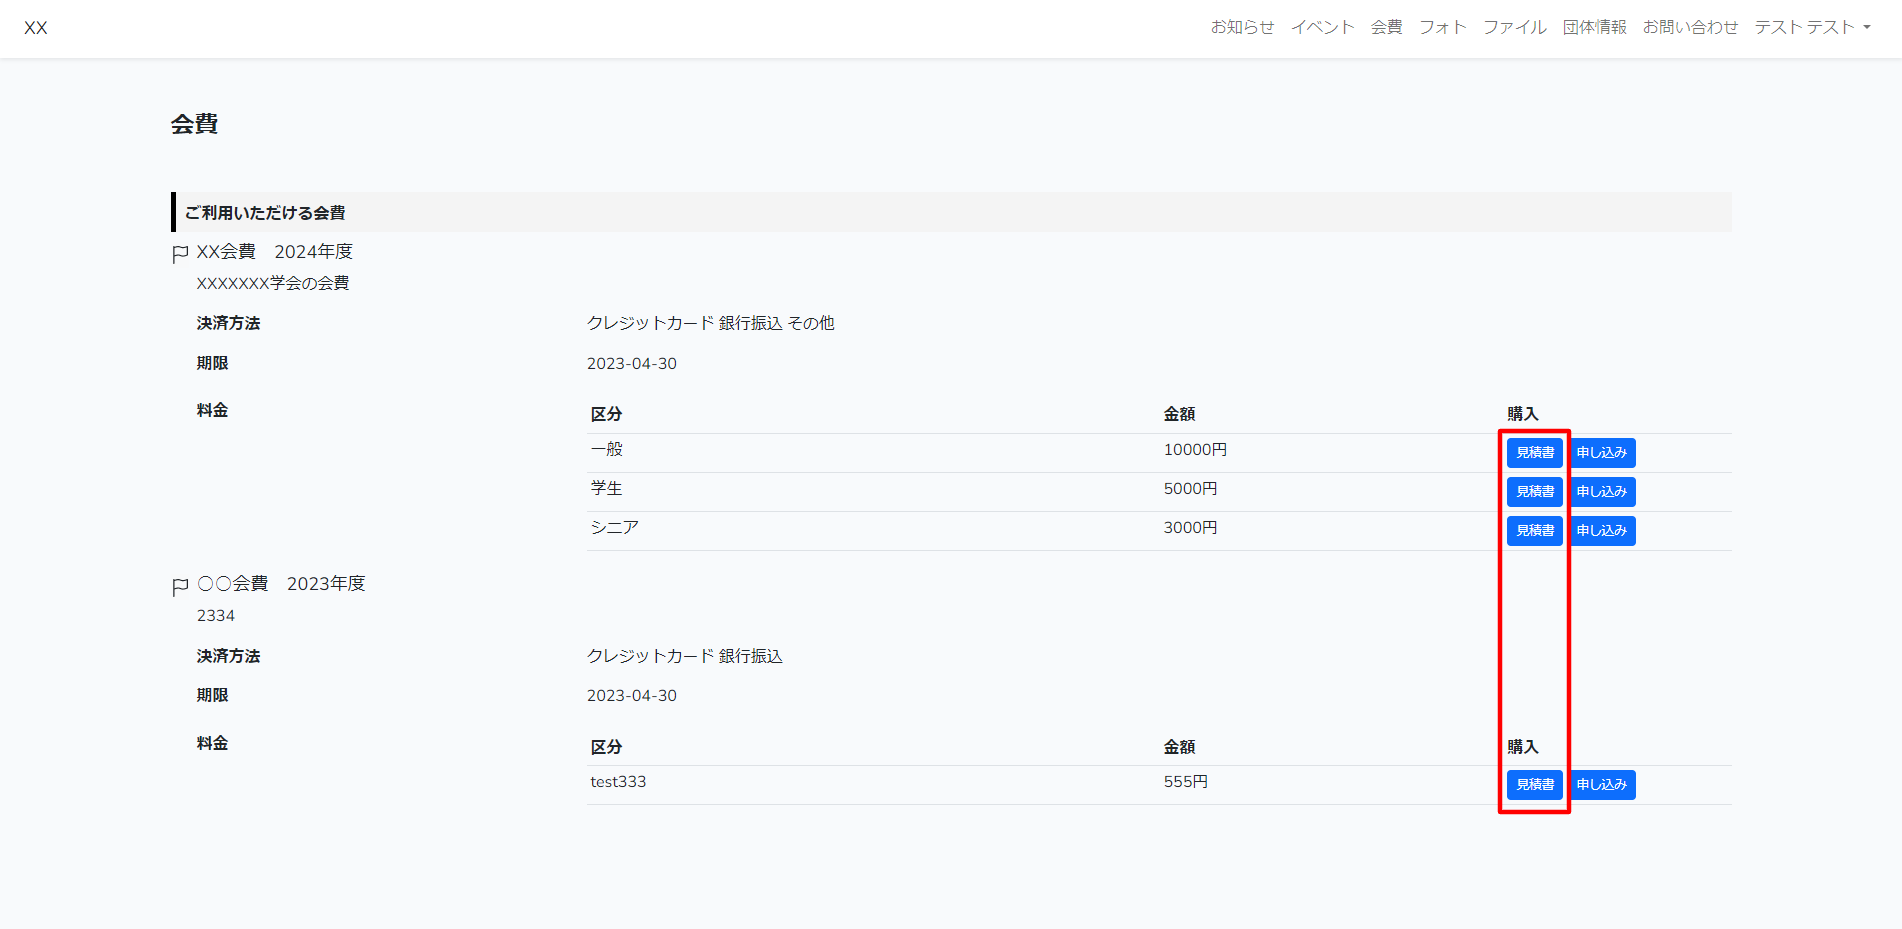Open the フォト navigation link
Viewport: 1902px width, 929px height.
pos(1442,27)
